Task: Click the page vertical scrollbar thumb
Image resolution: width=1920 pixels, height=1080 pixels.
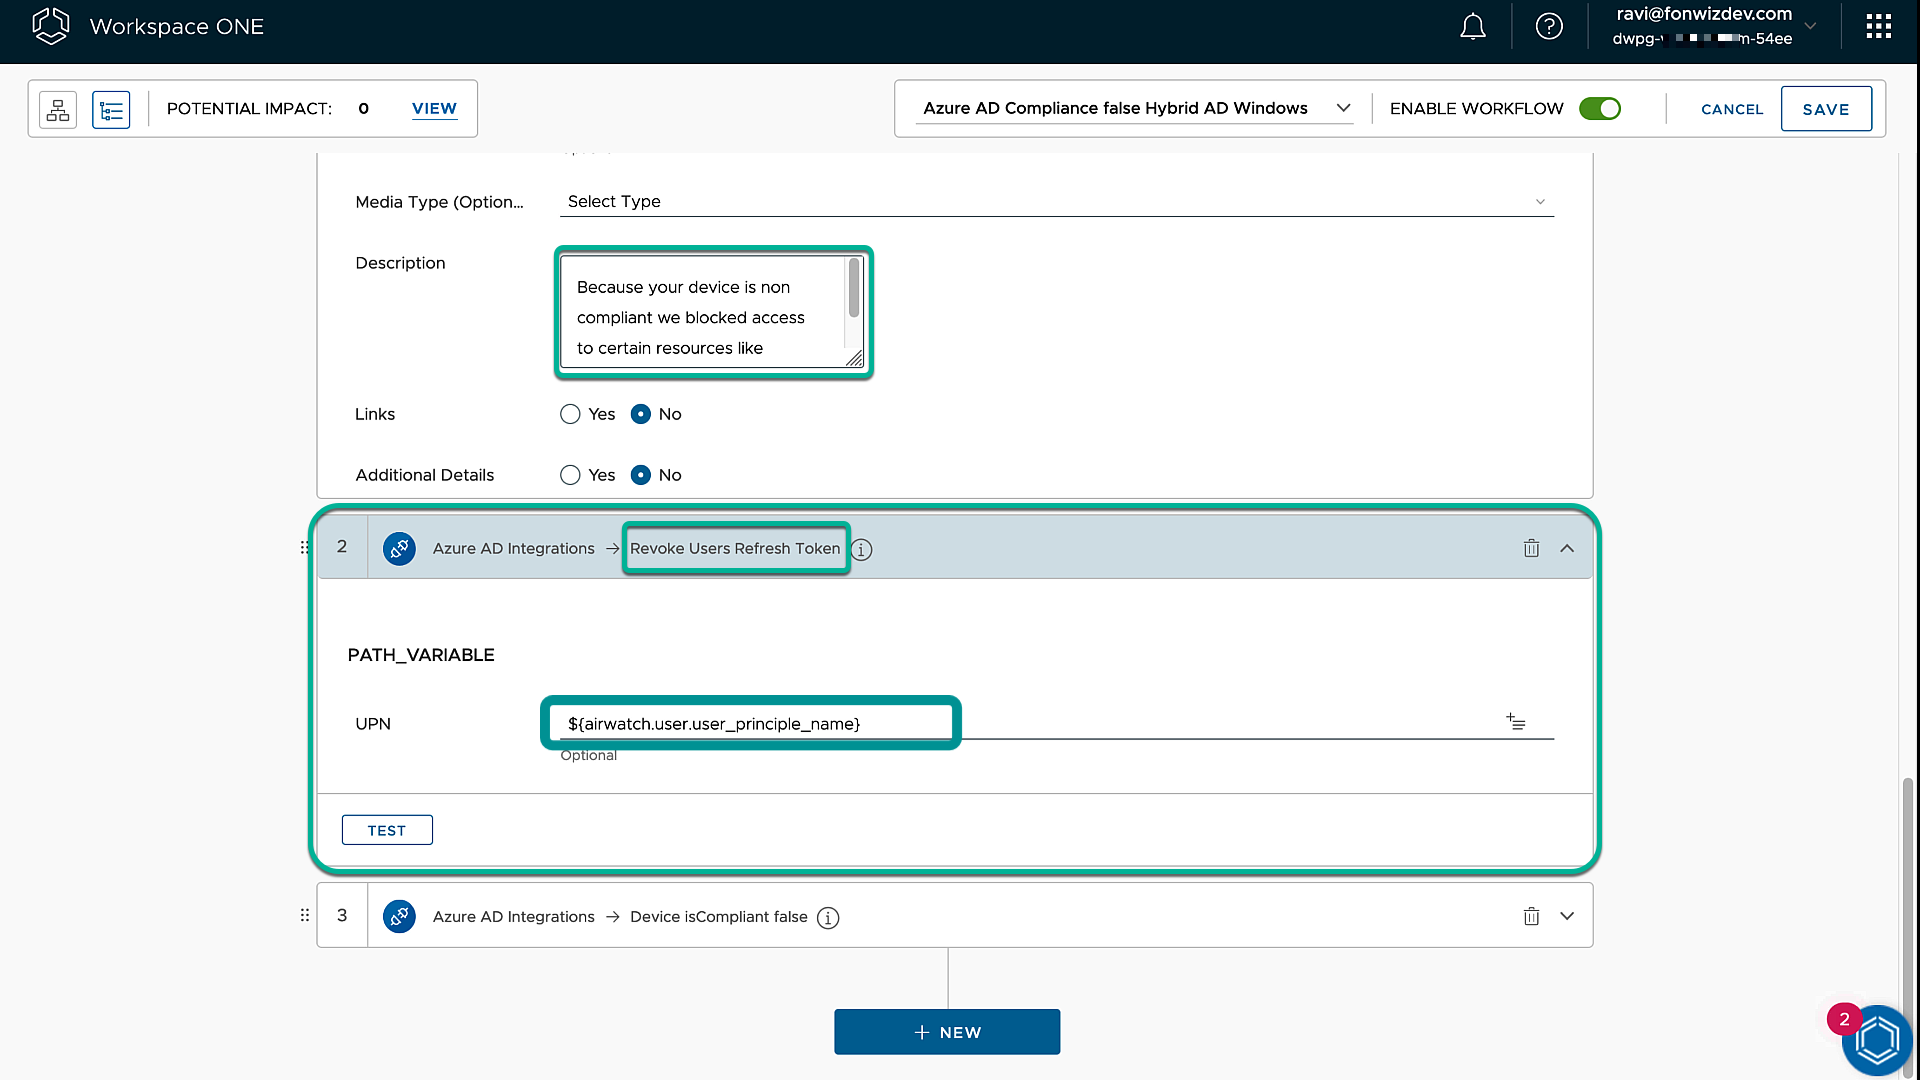Action: 1908,900
